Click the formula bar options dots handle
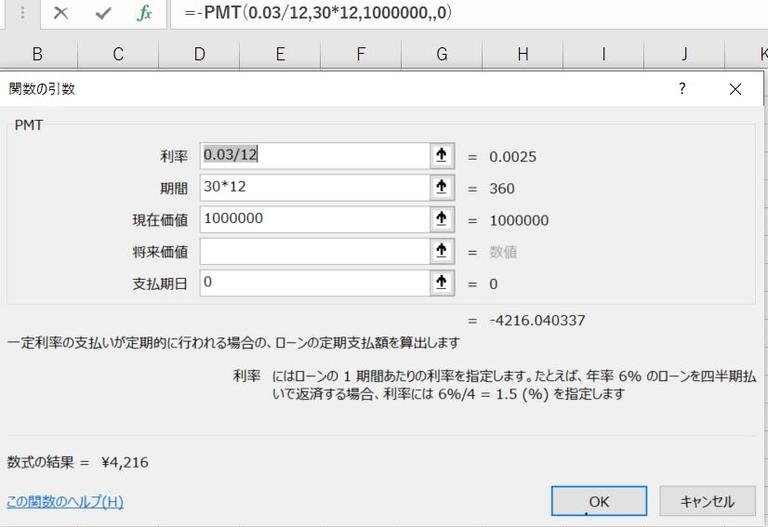 (22, 13)
